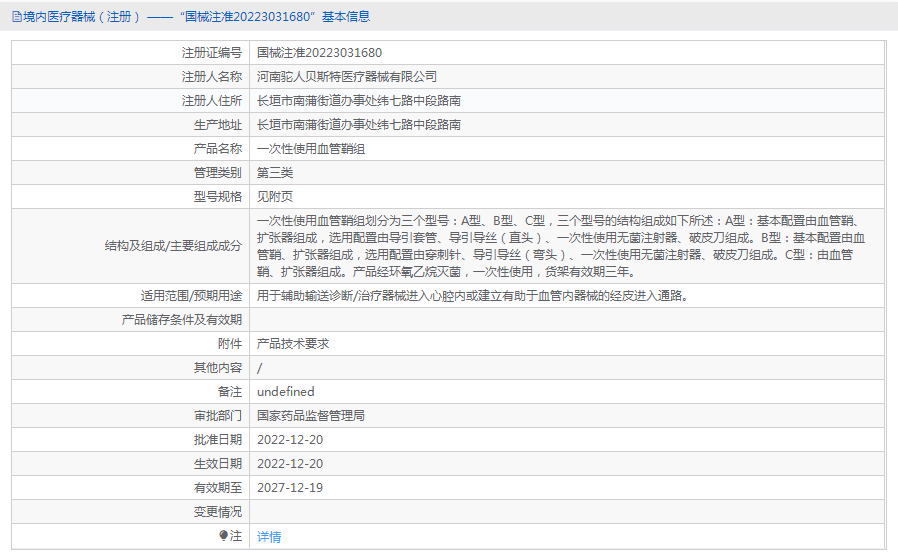Click the 变更情况 label
The height and width of the screenshot is (556, 898).
click(x=218, y=512)
